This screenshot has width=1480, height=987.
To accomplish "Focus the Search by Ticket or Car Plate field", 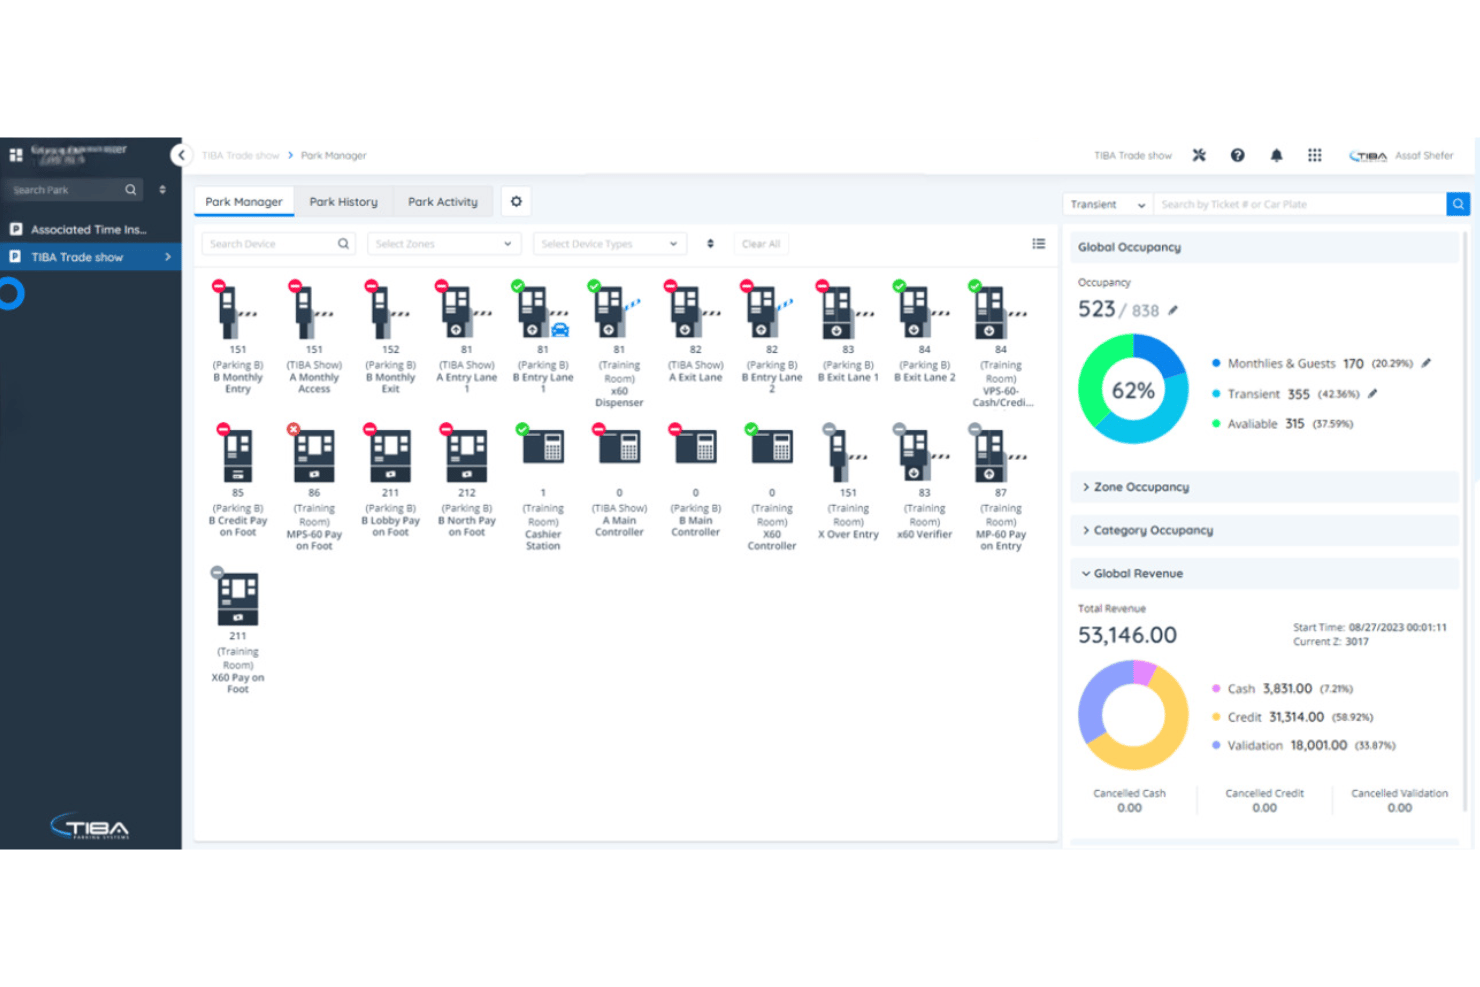I will (x=1300, y=204).
